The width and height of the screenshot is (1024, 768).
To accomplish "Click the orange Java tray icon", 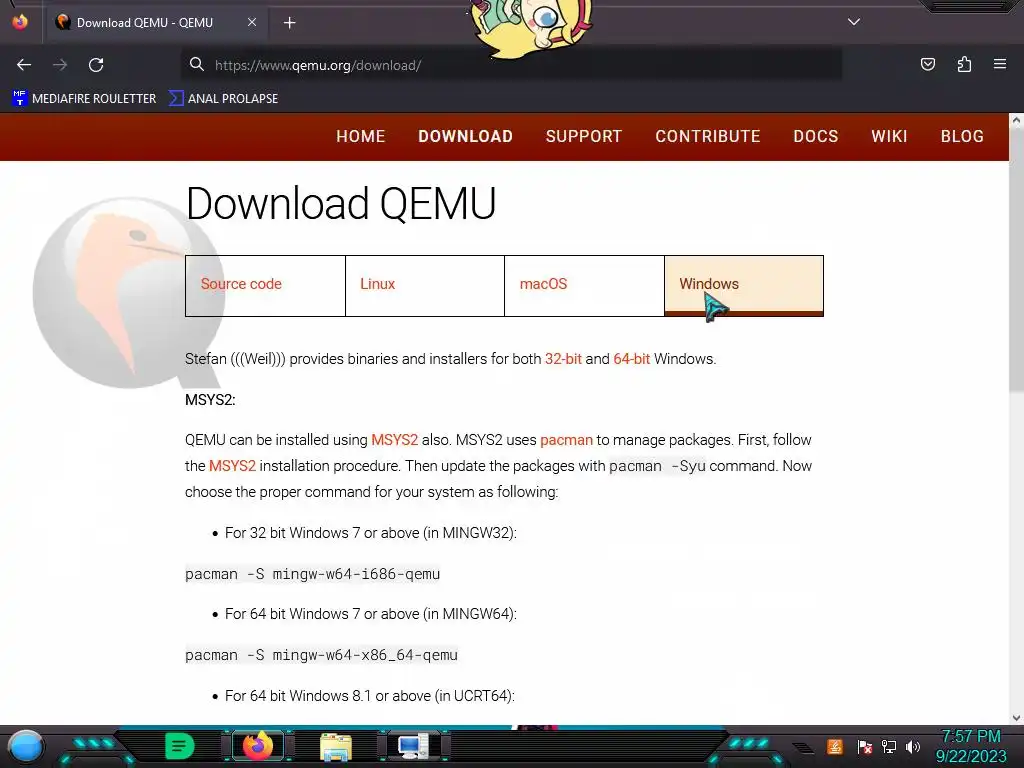I will [835, 746].
